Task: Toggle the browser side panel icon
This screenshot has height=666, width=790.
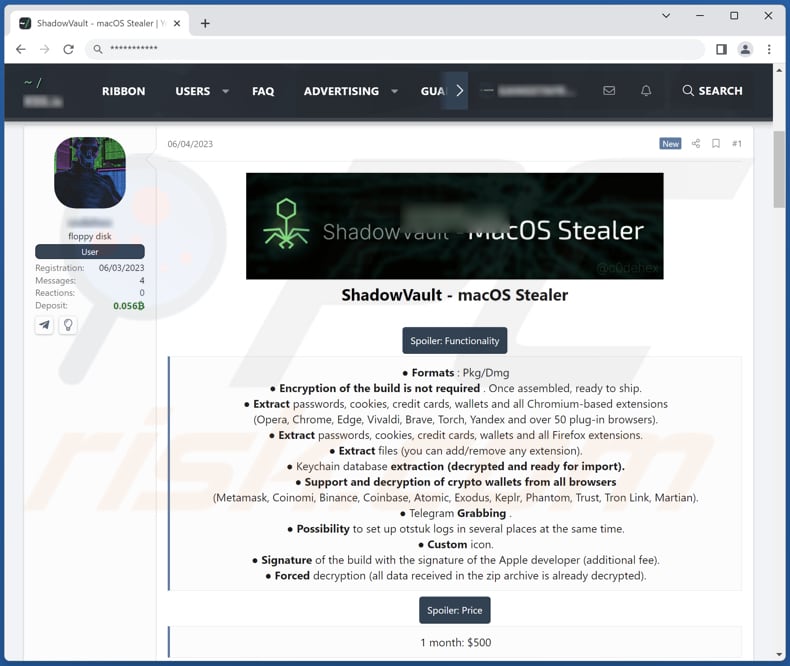Action: pos(721,49)
